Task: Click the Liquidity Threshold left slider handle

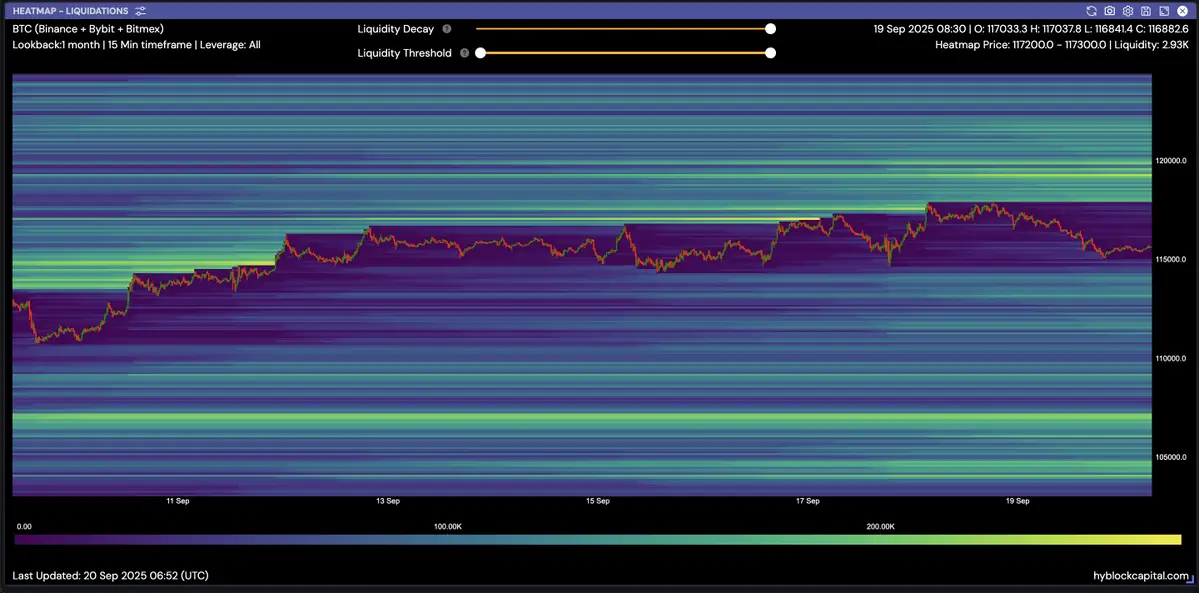Action: [480, 53]
